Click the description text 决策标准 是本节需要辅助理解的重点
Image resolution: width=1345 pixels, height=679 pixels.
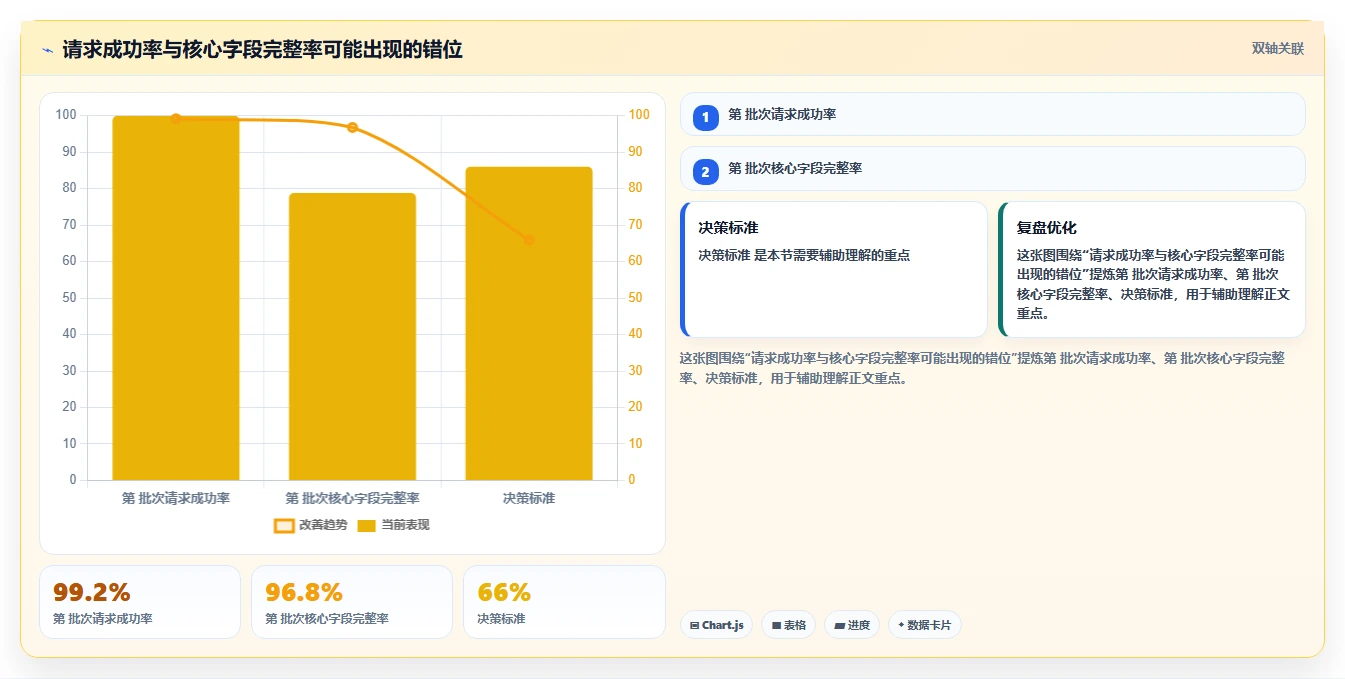point(804,255)
